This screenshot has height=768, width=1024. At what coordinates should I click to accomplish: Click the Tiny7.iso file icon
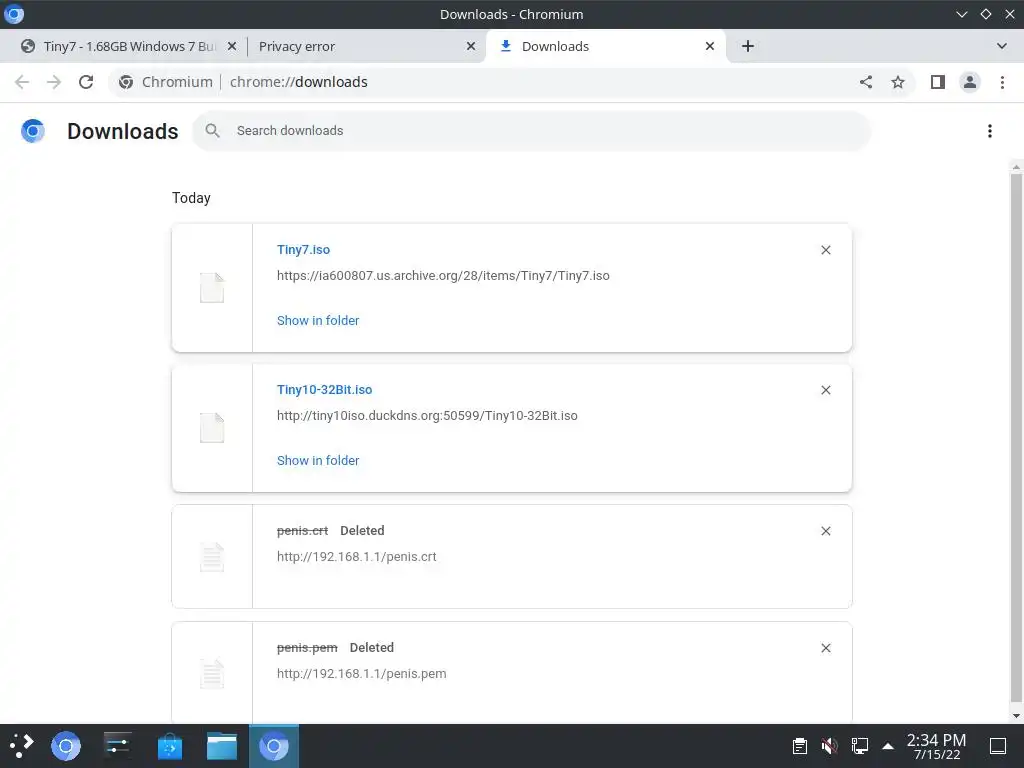(212, 288)
